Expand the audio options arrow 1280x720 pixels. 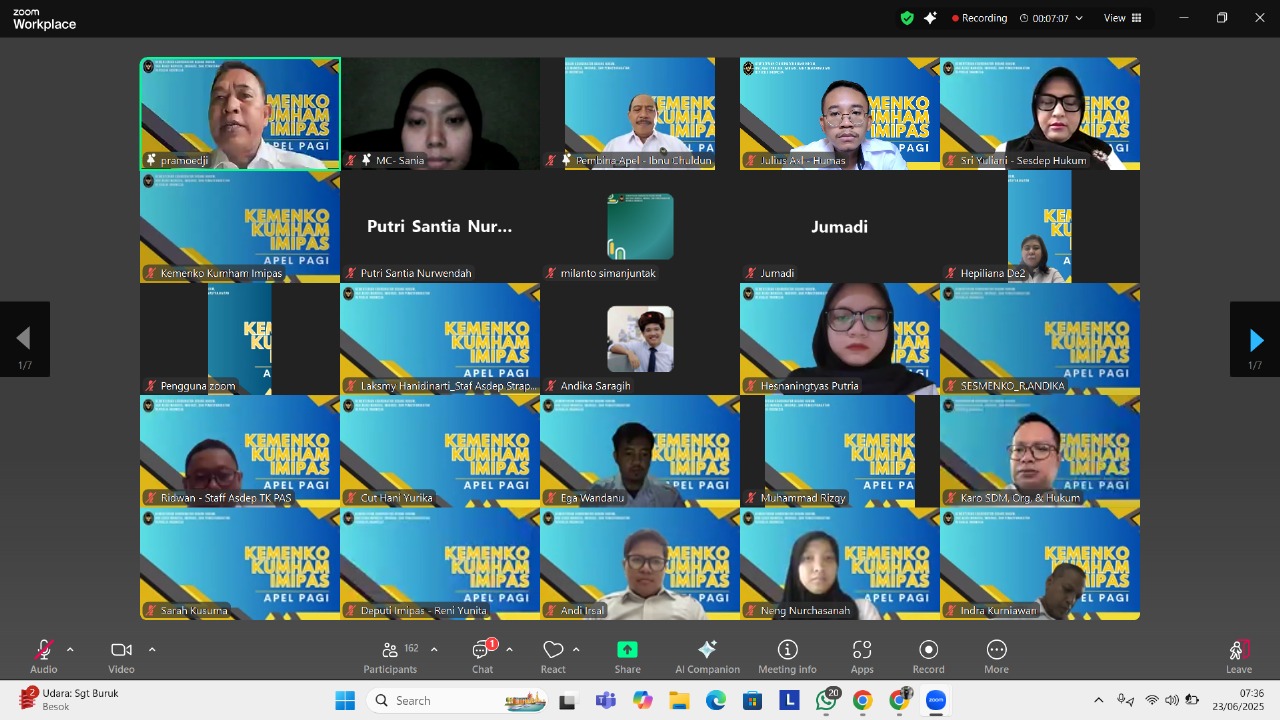70,650
